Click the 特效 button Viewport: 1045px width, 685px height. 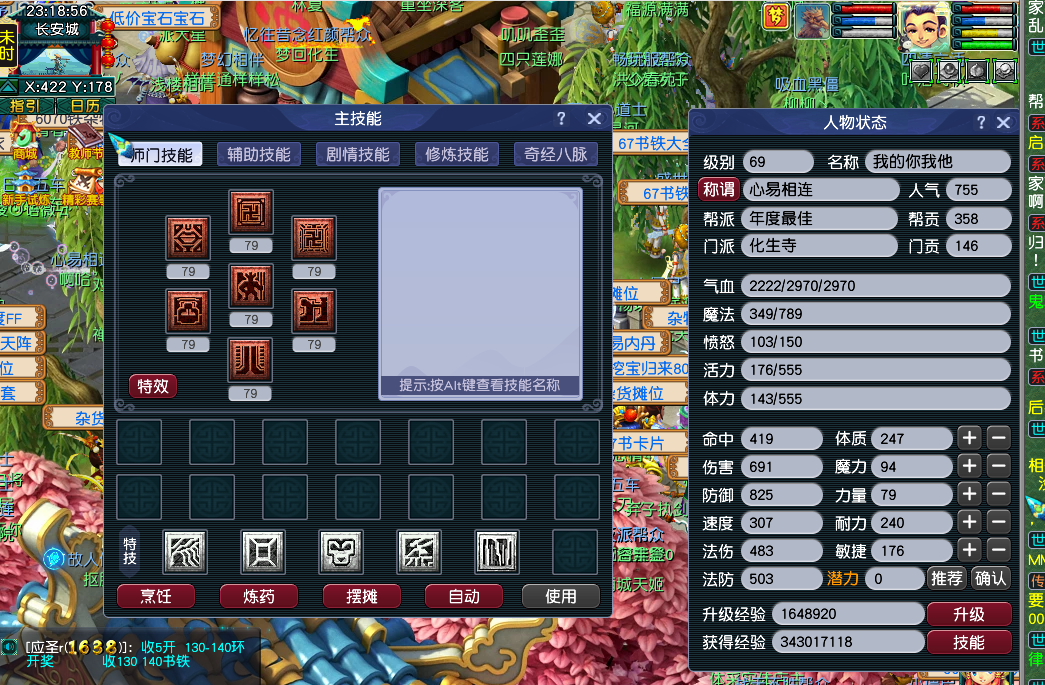click(x=153, y=386)
